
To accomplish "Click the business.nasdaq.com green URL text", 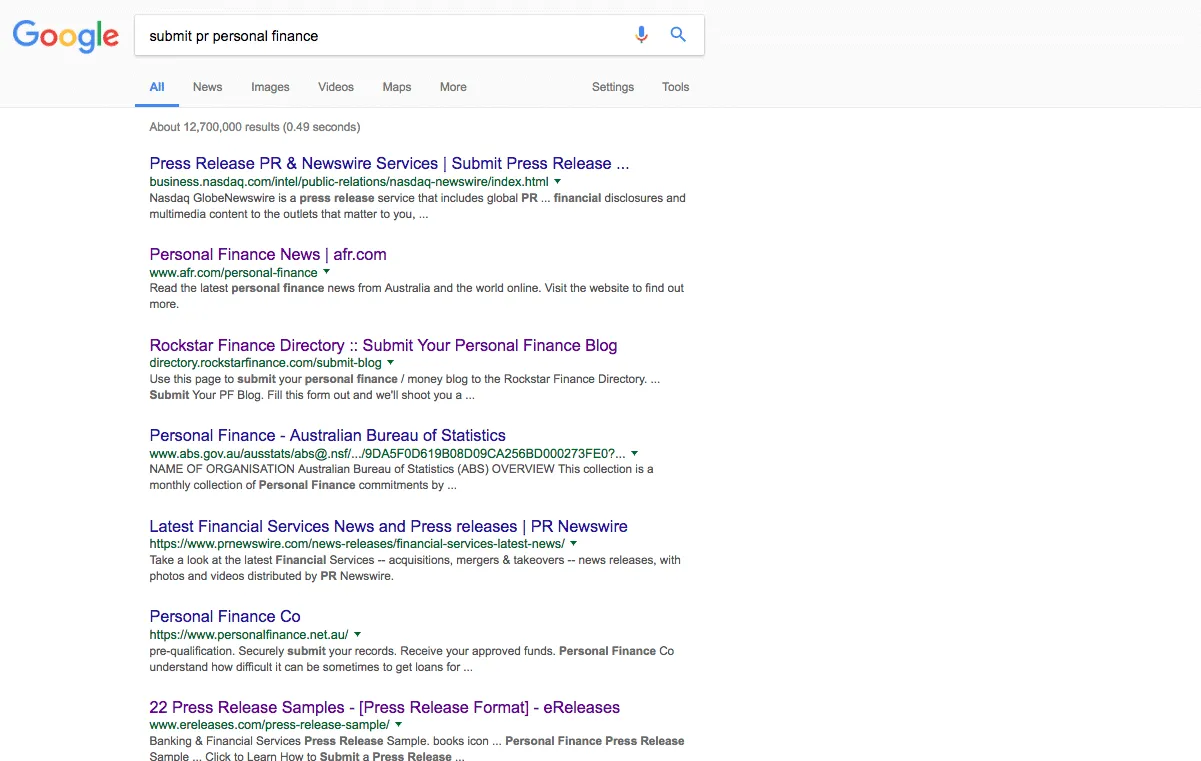I will tap(349, 182).
